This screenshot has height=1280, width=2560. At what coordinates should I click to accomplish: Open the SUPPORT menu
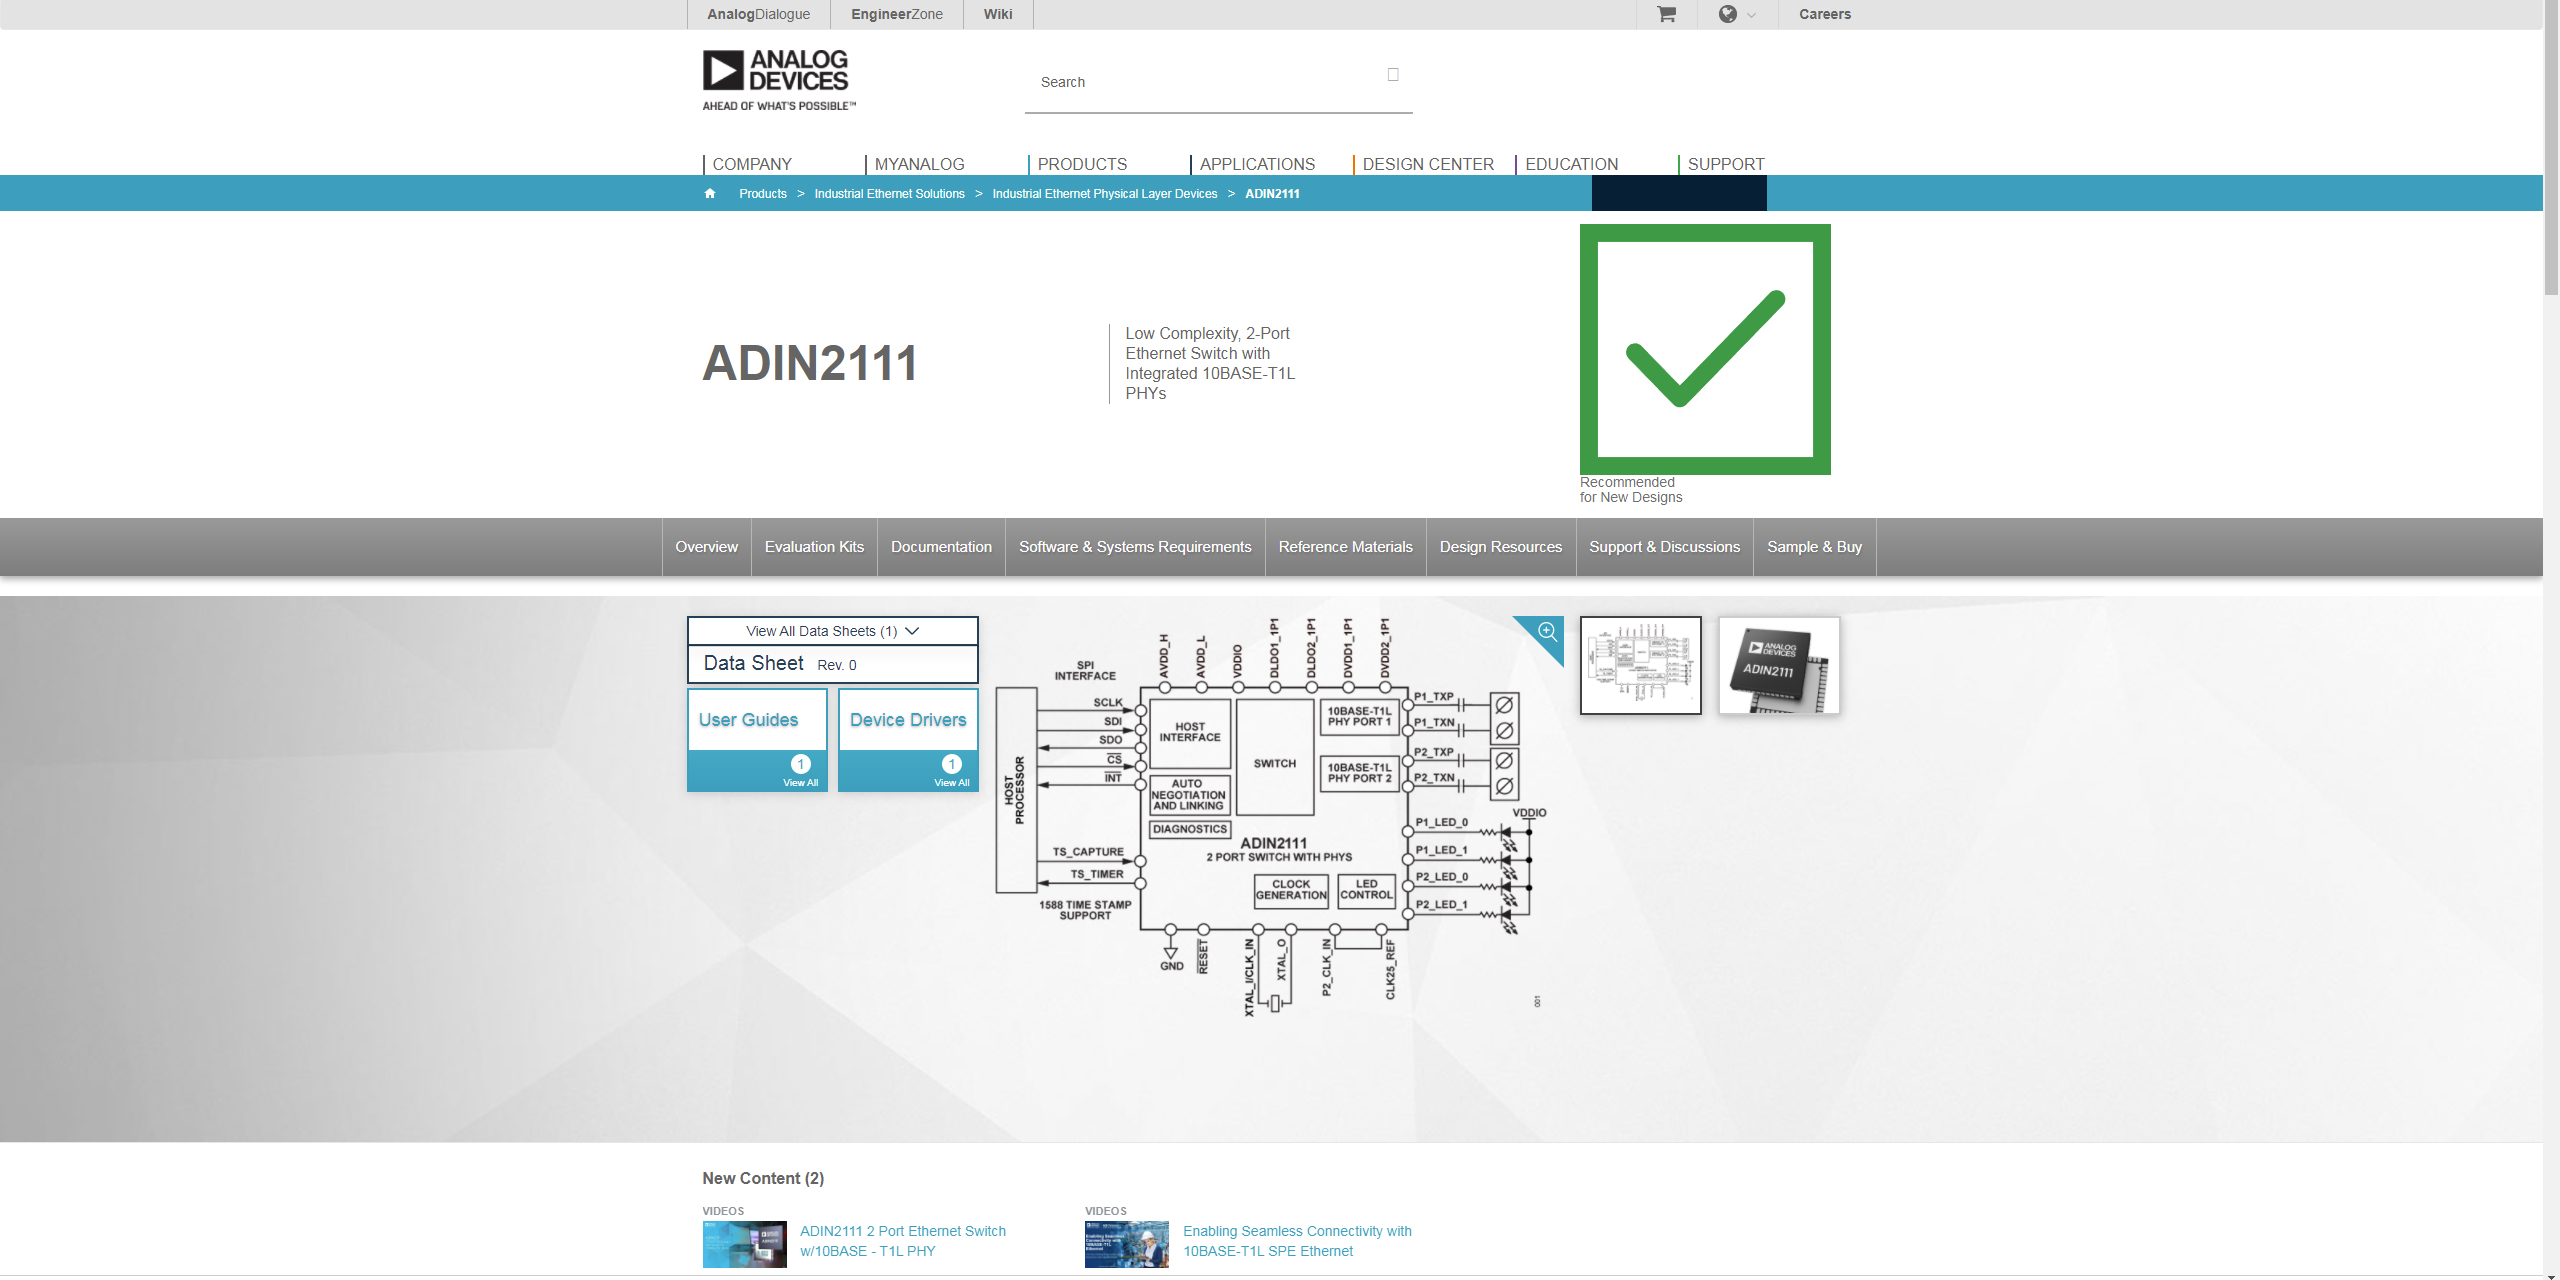pos(1726,164)
